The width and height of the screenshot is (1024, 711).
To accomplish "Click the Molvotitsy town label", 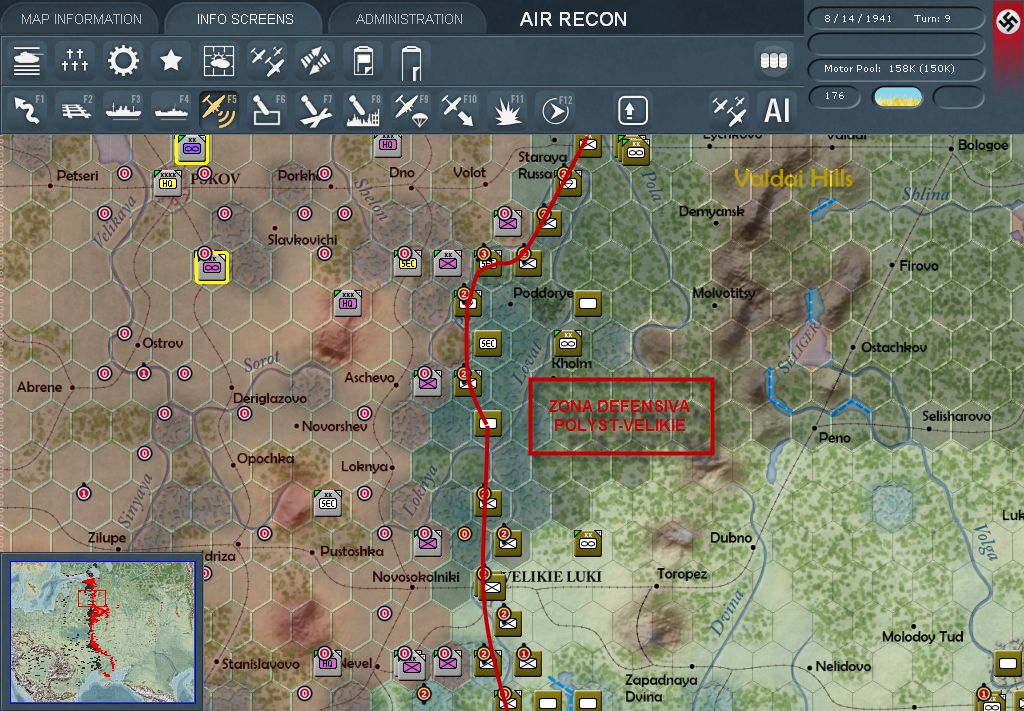I will click(x=724, y=293).
